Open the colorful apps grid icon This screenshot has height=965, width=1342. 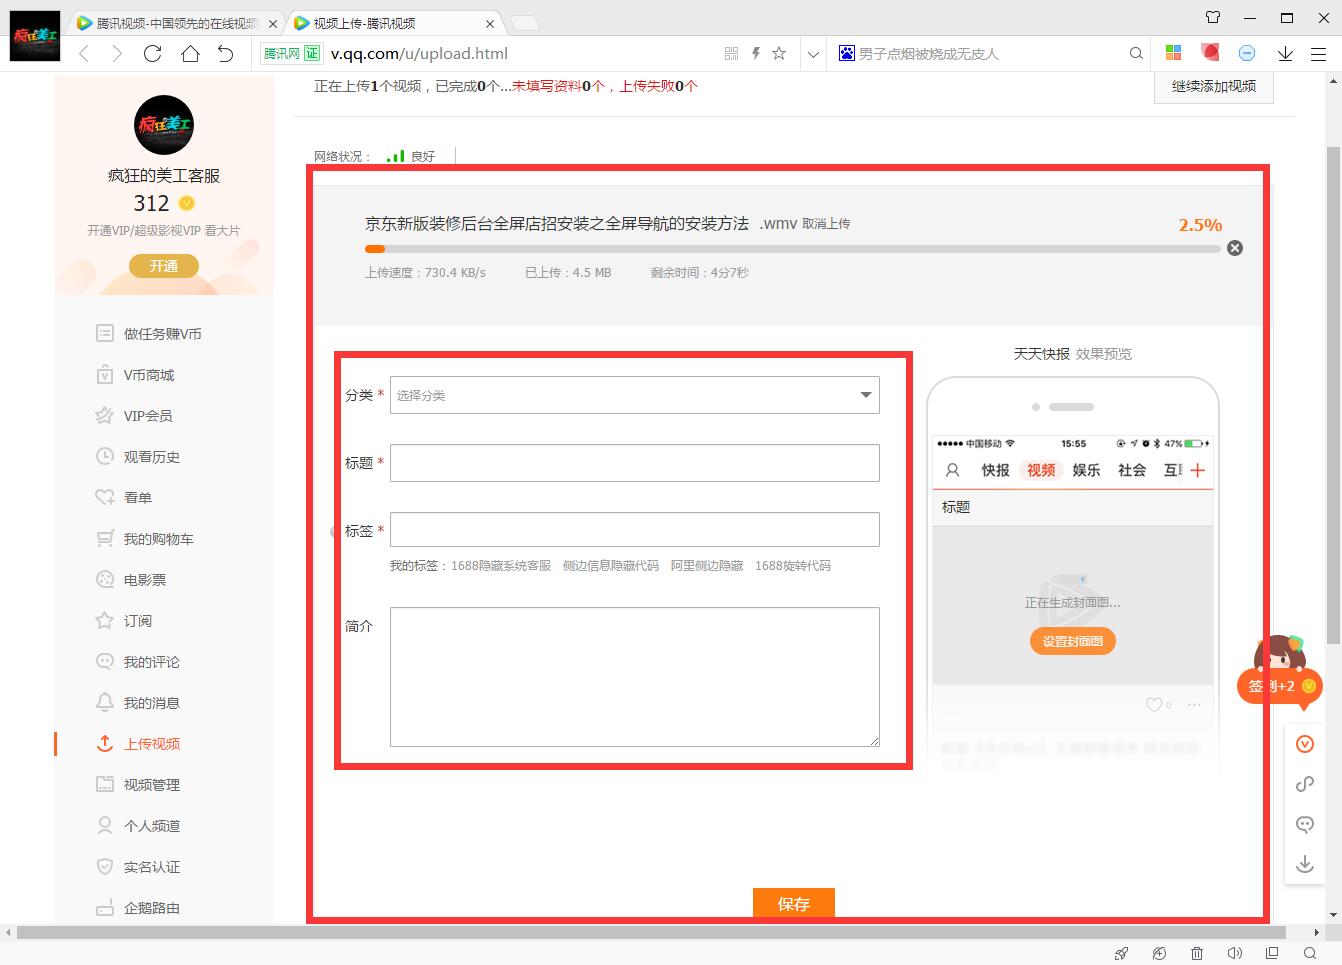pyautogui.click(x=1174, y=53)
